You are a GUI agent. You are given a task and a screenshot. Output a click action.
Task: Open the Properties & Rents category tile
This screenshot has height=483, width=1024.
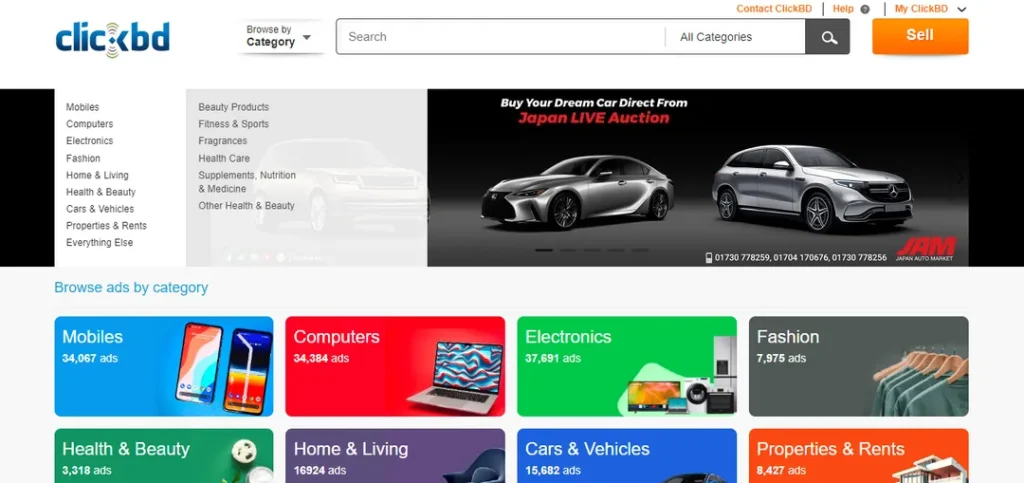tap(859, 456)
